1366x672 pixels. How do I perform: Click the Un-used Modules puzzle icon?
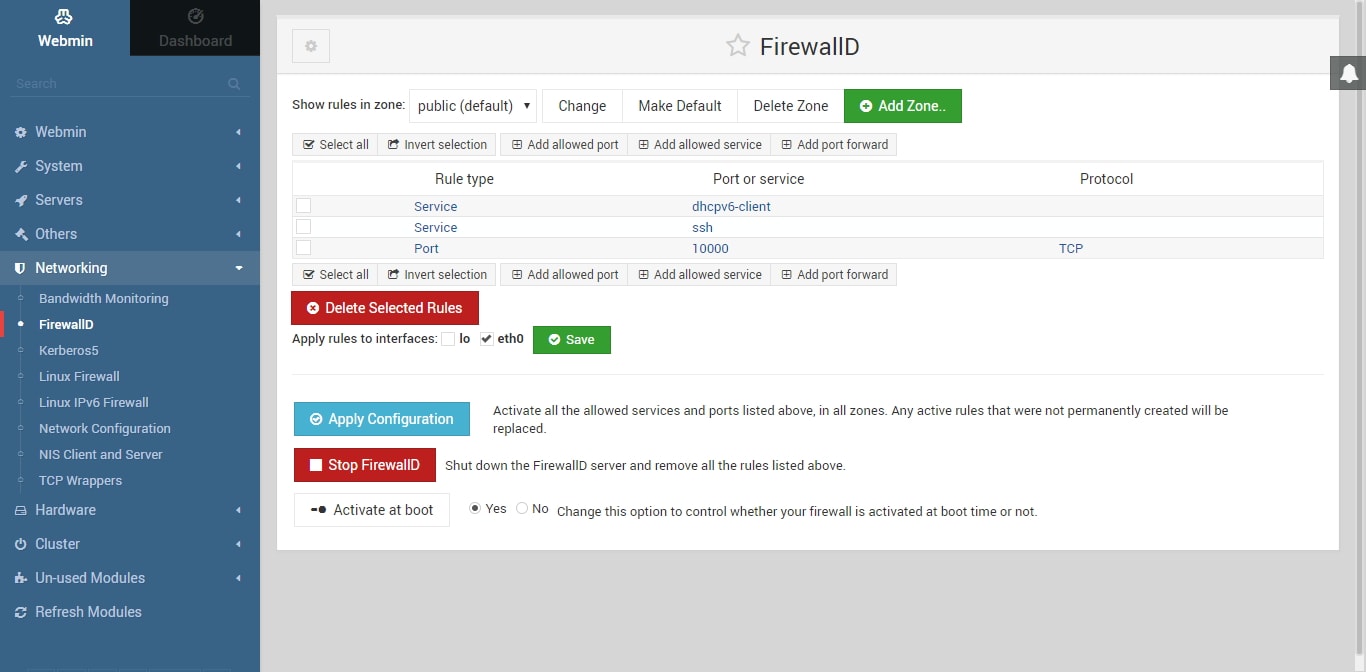pyautogui.click(x=21, y=578)
